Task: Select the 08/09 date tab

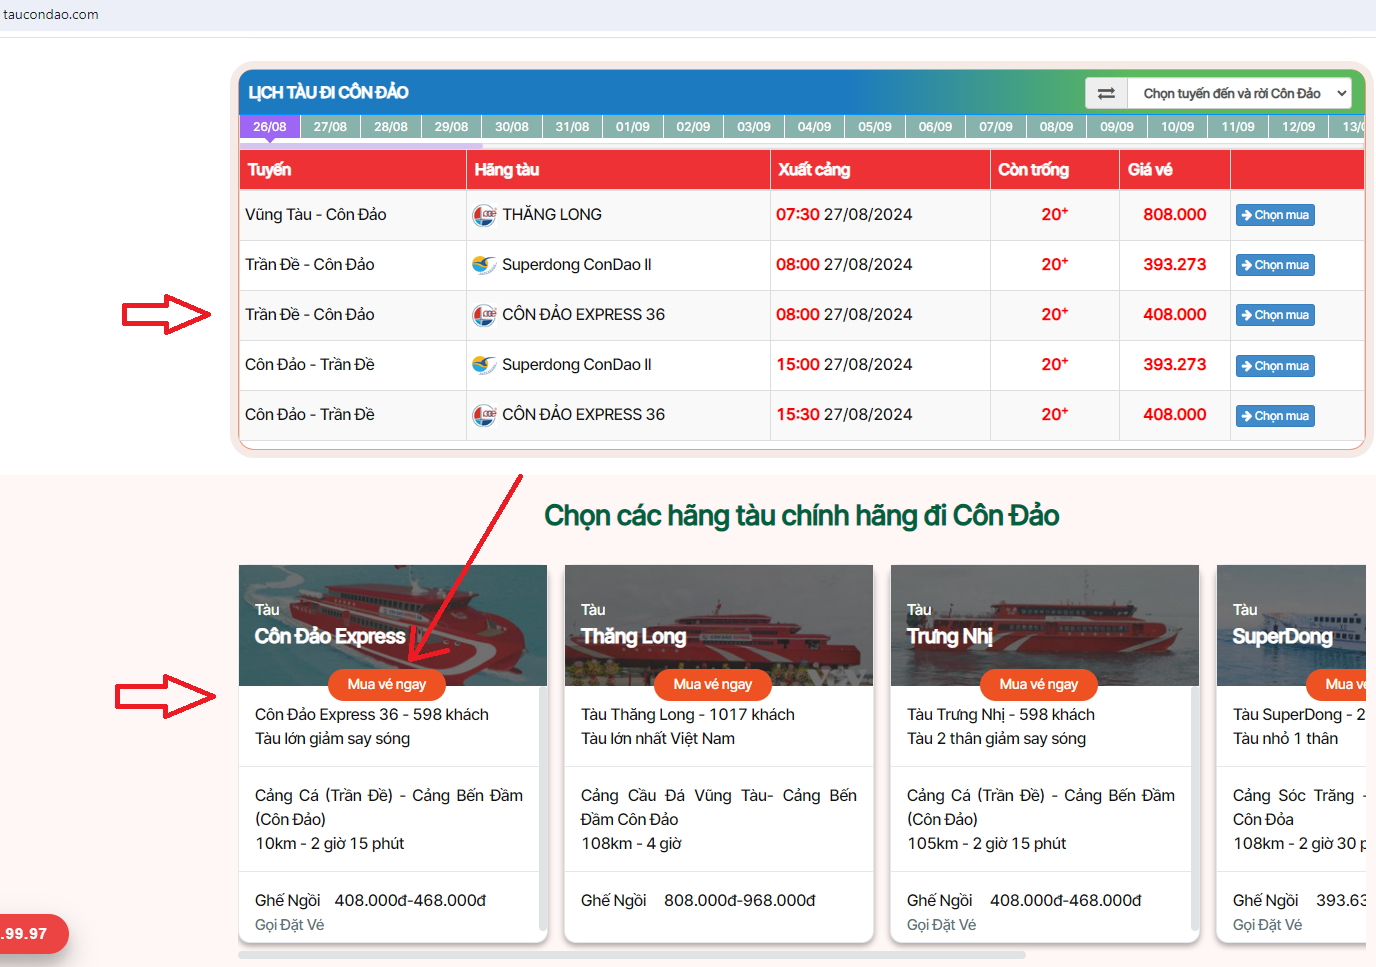Action: (x=1056, y=127)
